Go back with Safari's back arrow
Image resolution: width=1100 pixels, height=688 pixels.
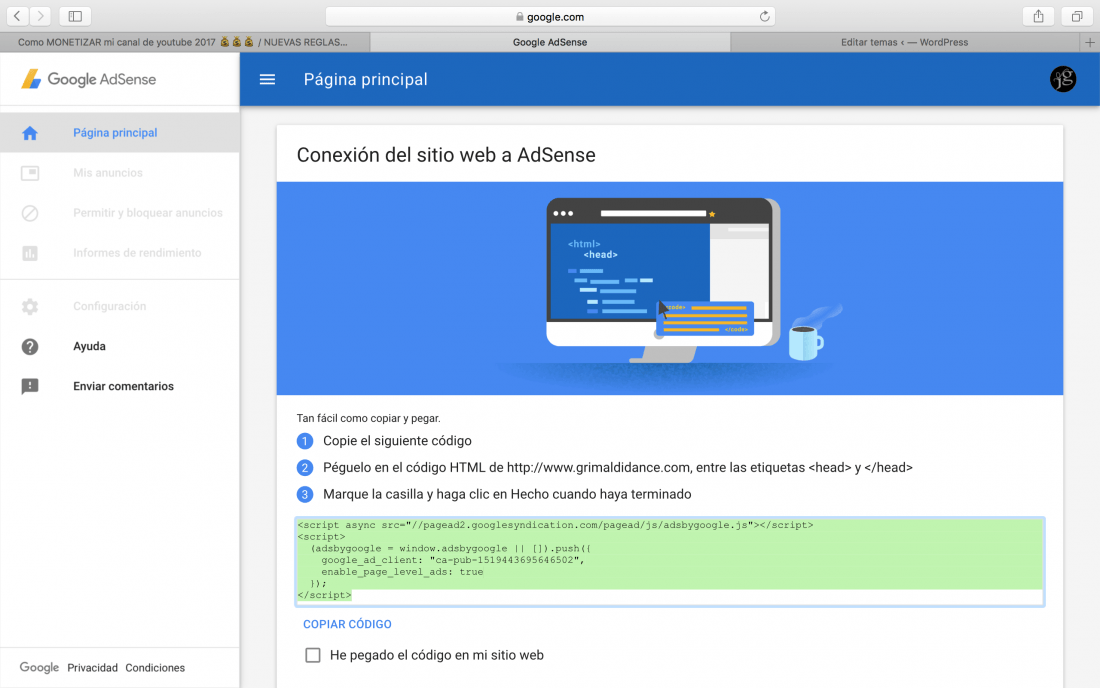(x=17, y=16)
